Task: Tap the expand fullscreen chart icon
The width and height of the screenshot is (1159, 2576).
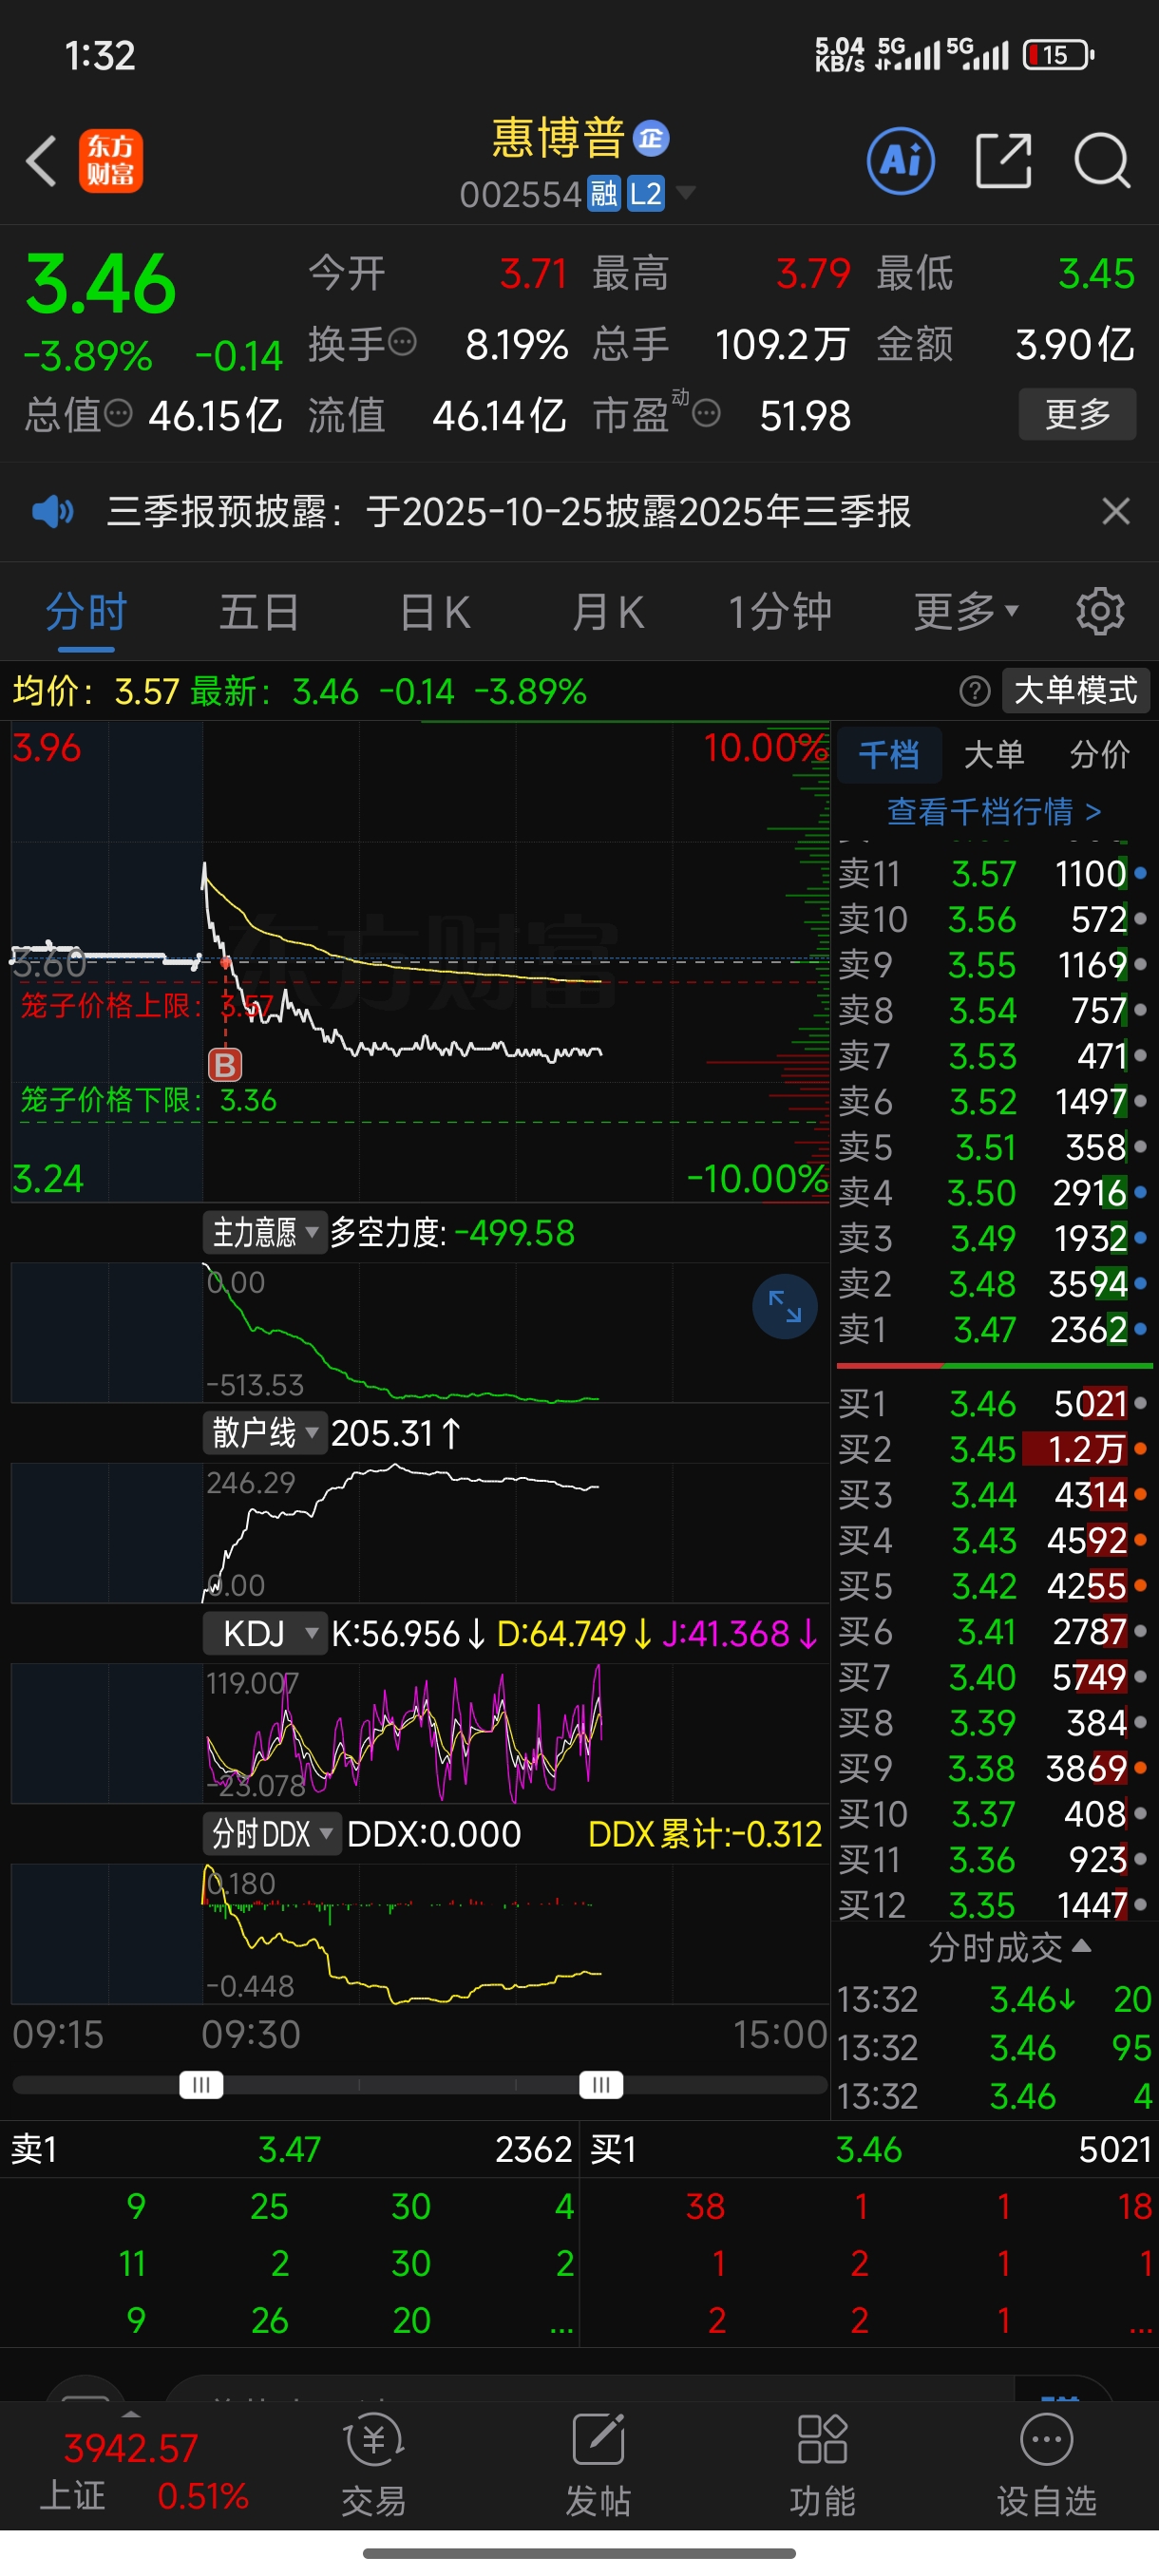Action: tap(785, 1306)
